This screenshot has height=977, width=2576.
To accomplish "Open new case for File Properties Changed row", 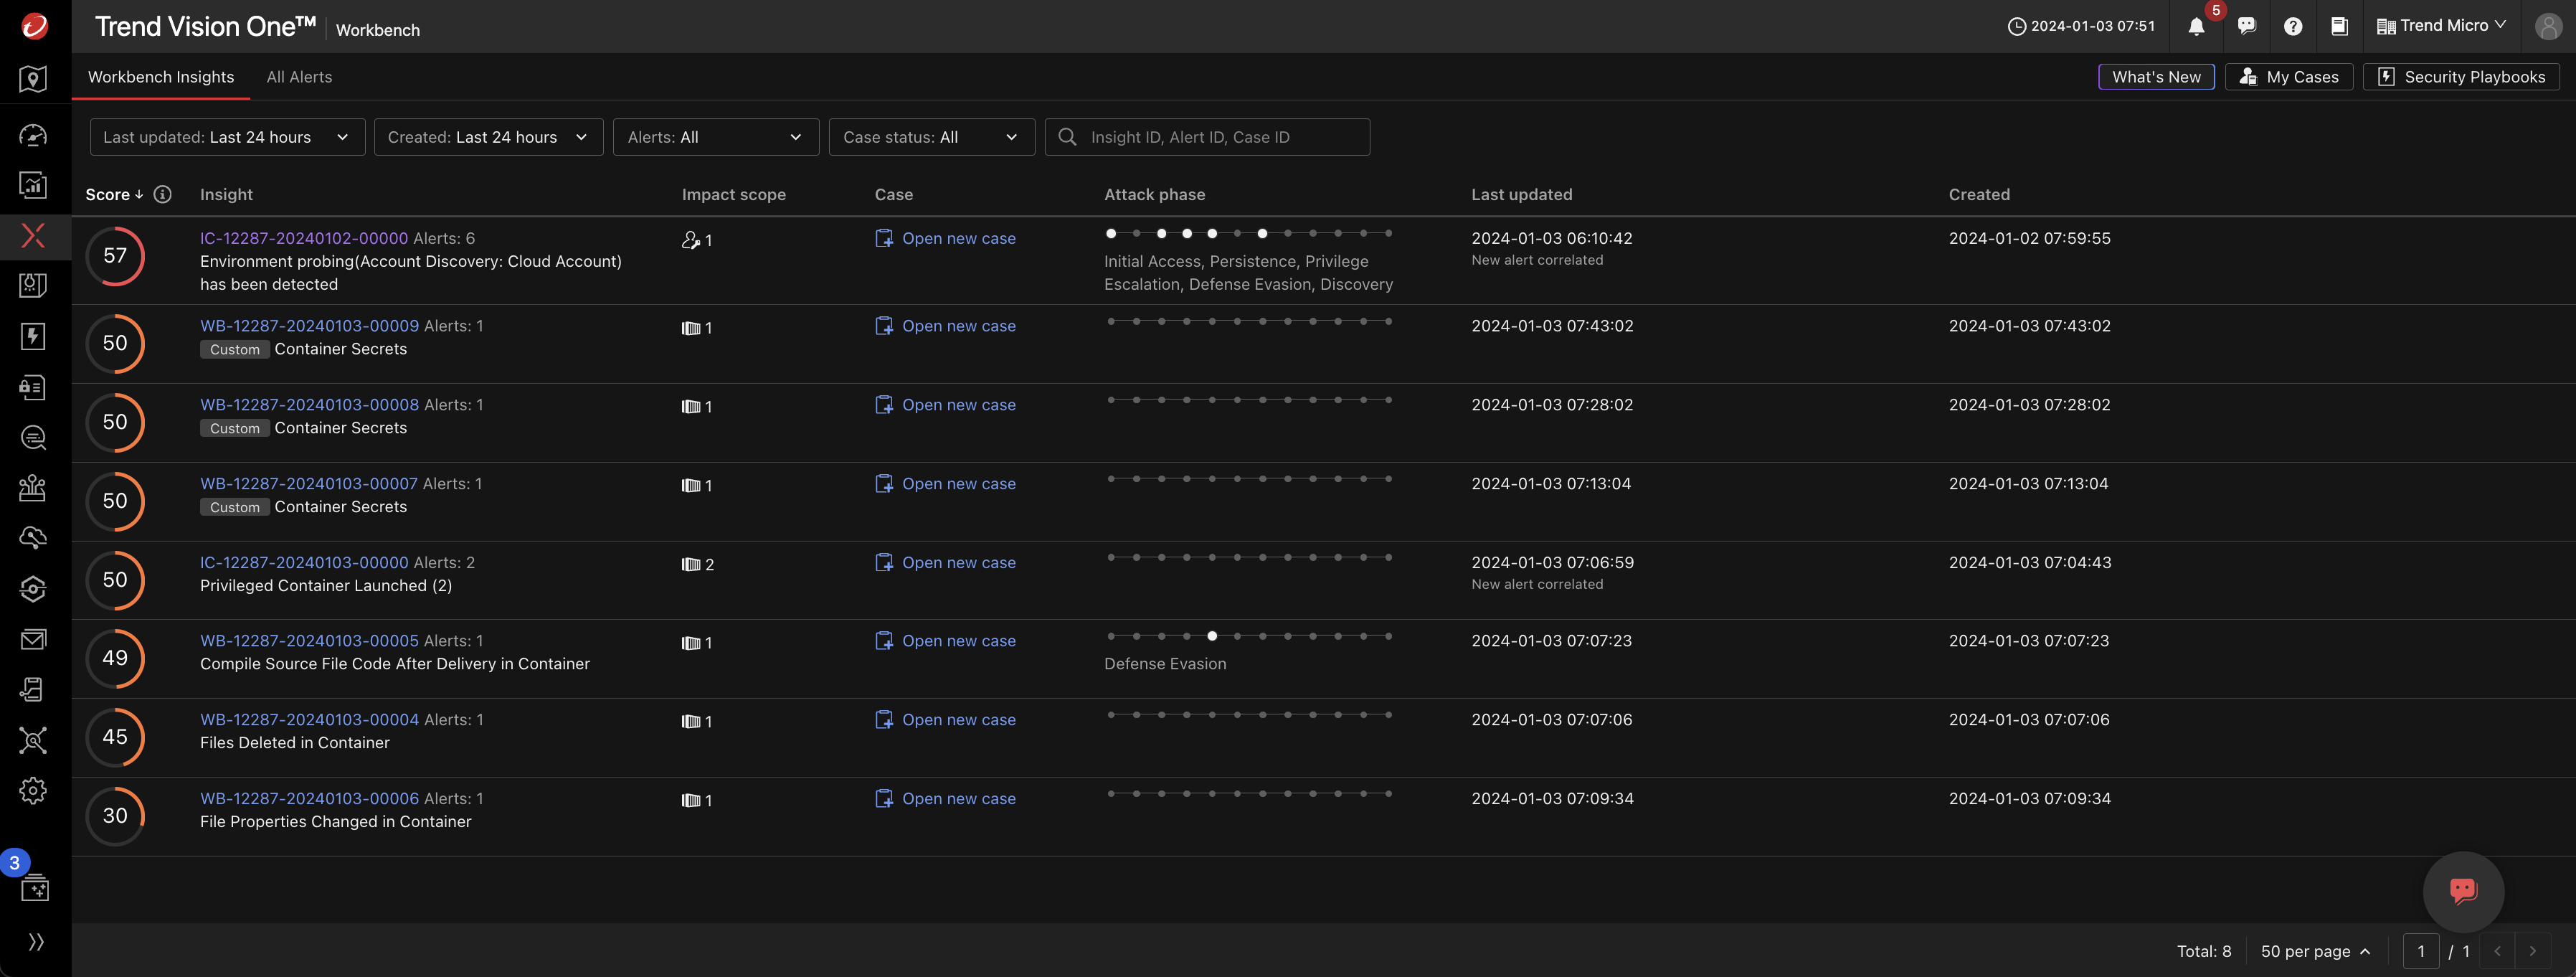I will click(946, 799).
